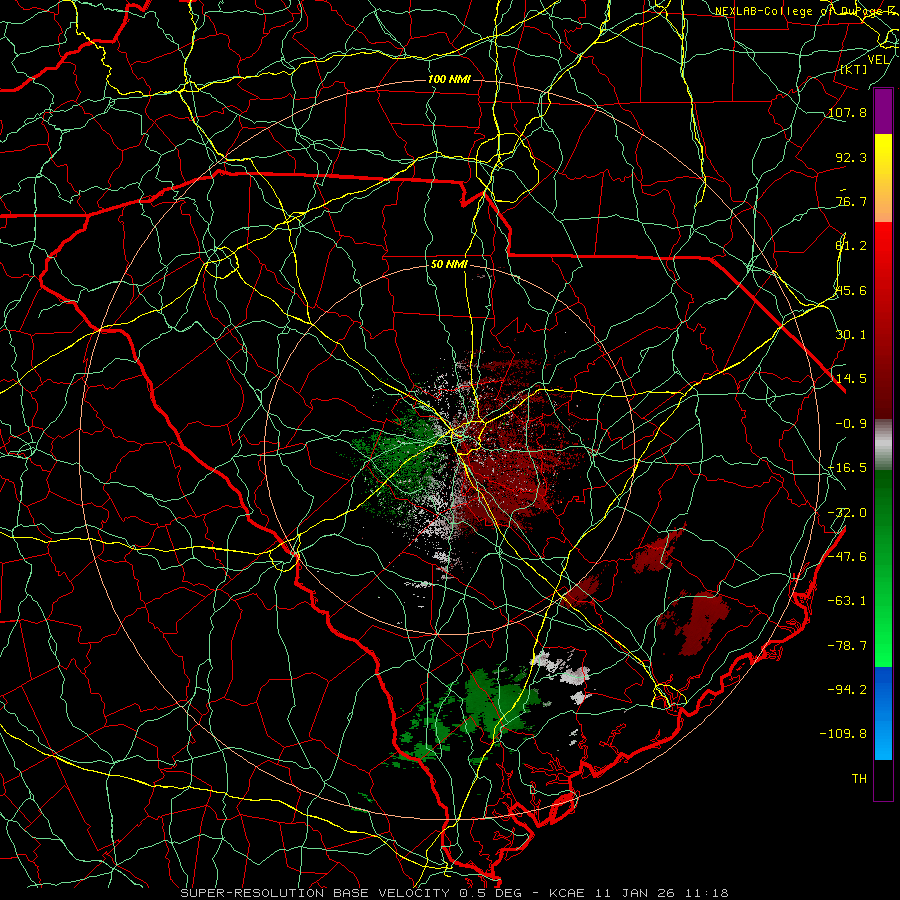
Task: Click the 100 NMI range ring label
Action: [449, 79]
